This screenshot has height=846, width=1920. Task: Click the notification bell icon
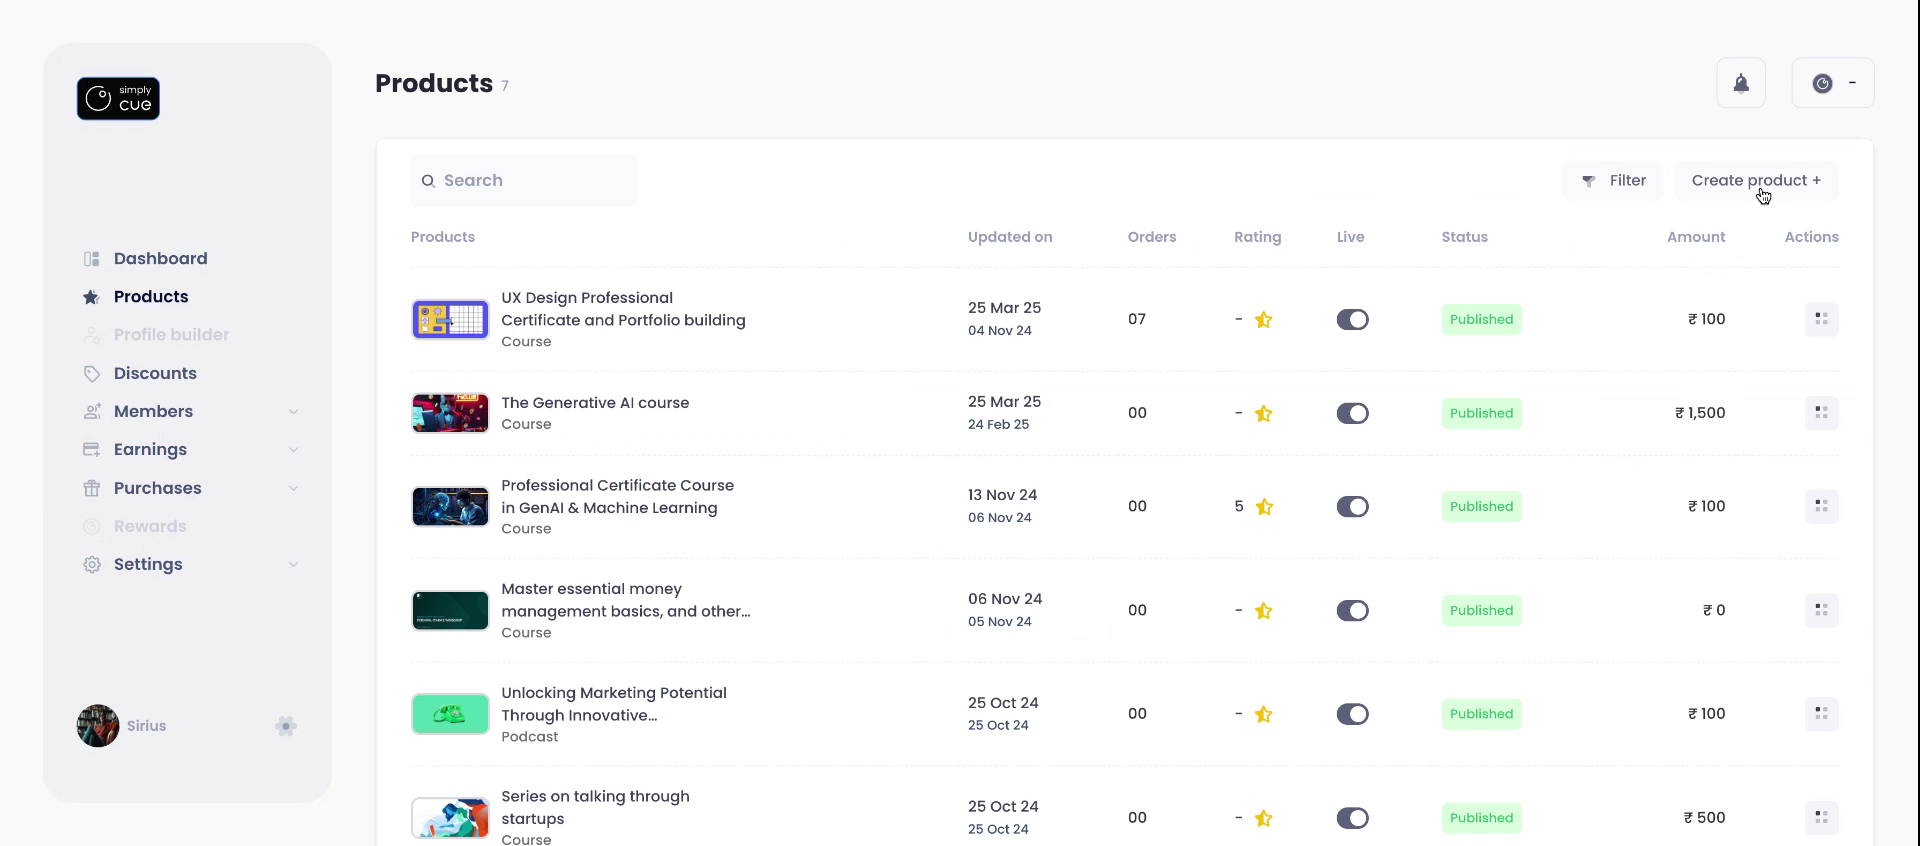click(x=1741, y=83)
